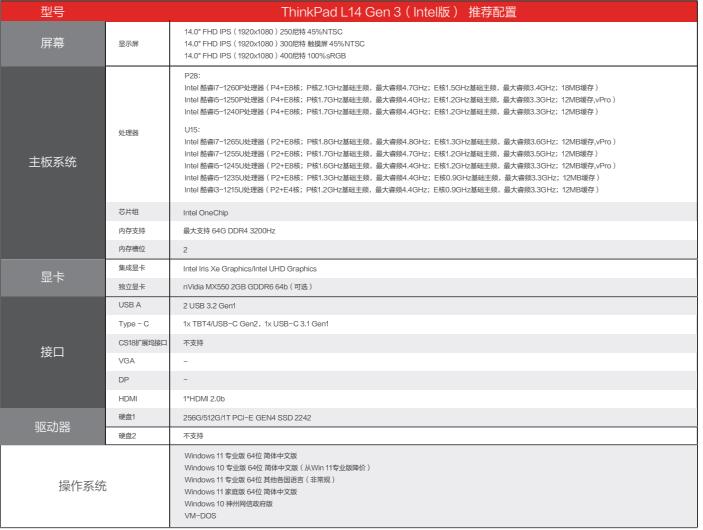Click the '芯片组' row label
This screenshot has height=530, width=703.
(x=128, y=212)
